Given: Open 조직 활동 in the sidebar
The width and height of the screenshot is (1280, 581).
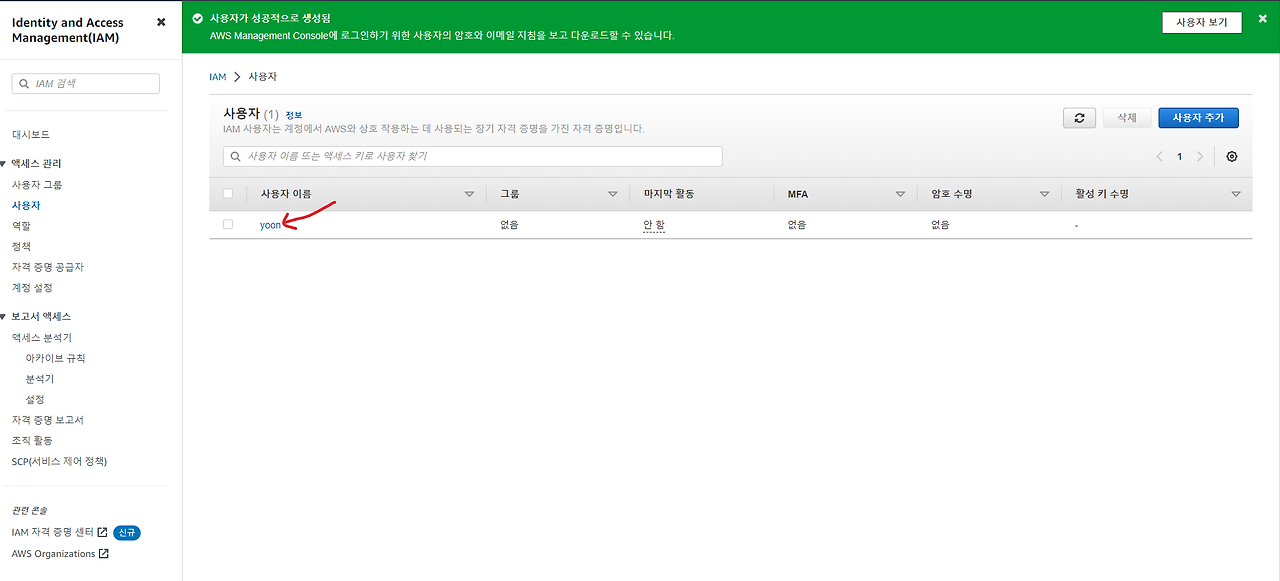Looking at the screenshot, I should [32, 440].
